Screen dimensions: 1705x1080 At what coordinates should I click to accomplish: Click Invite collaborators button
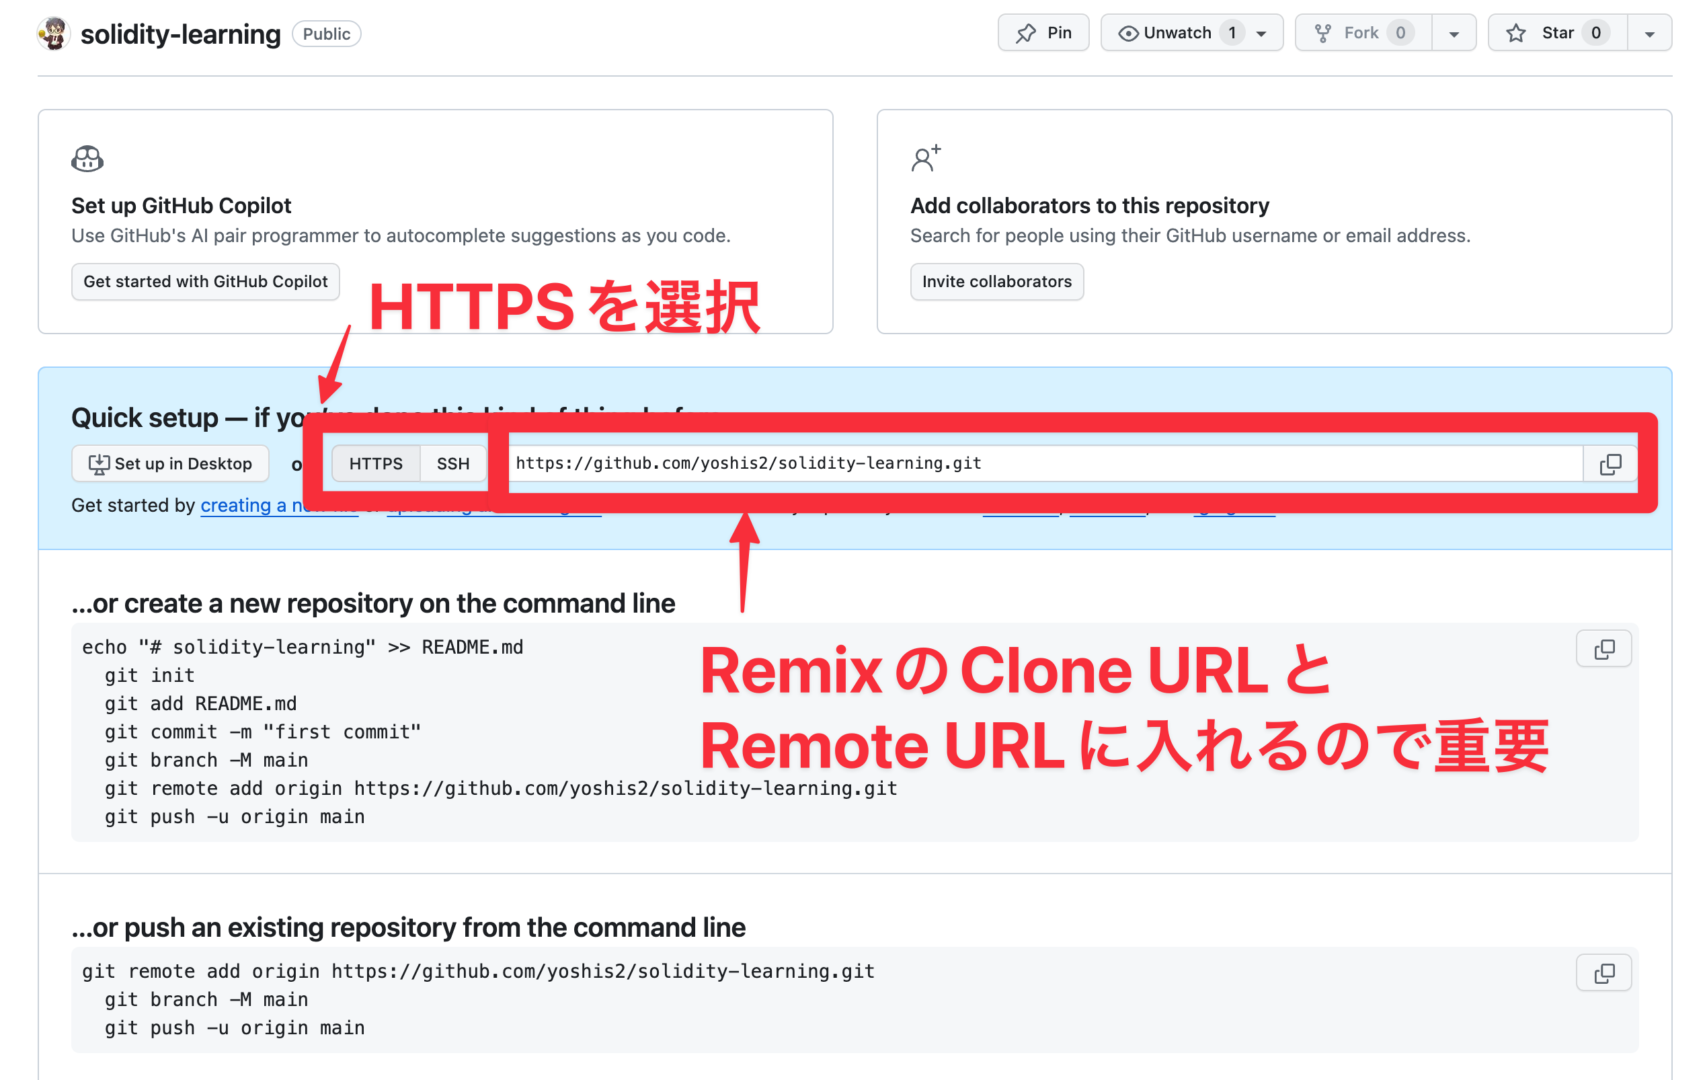997,282
